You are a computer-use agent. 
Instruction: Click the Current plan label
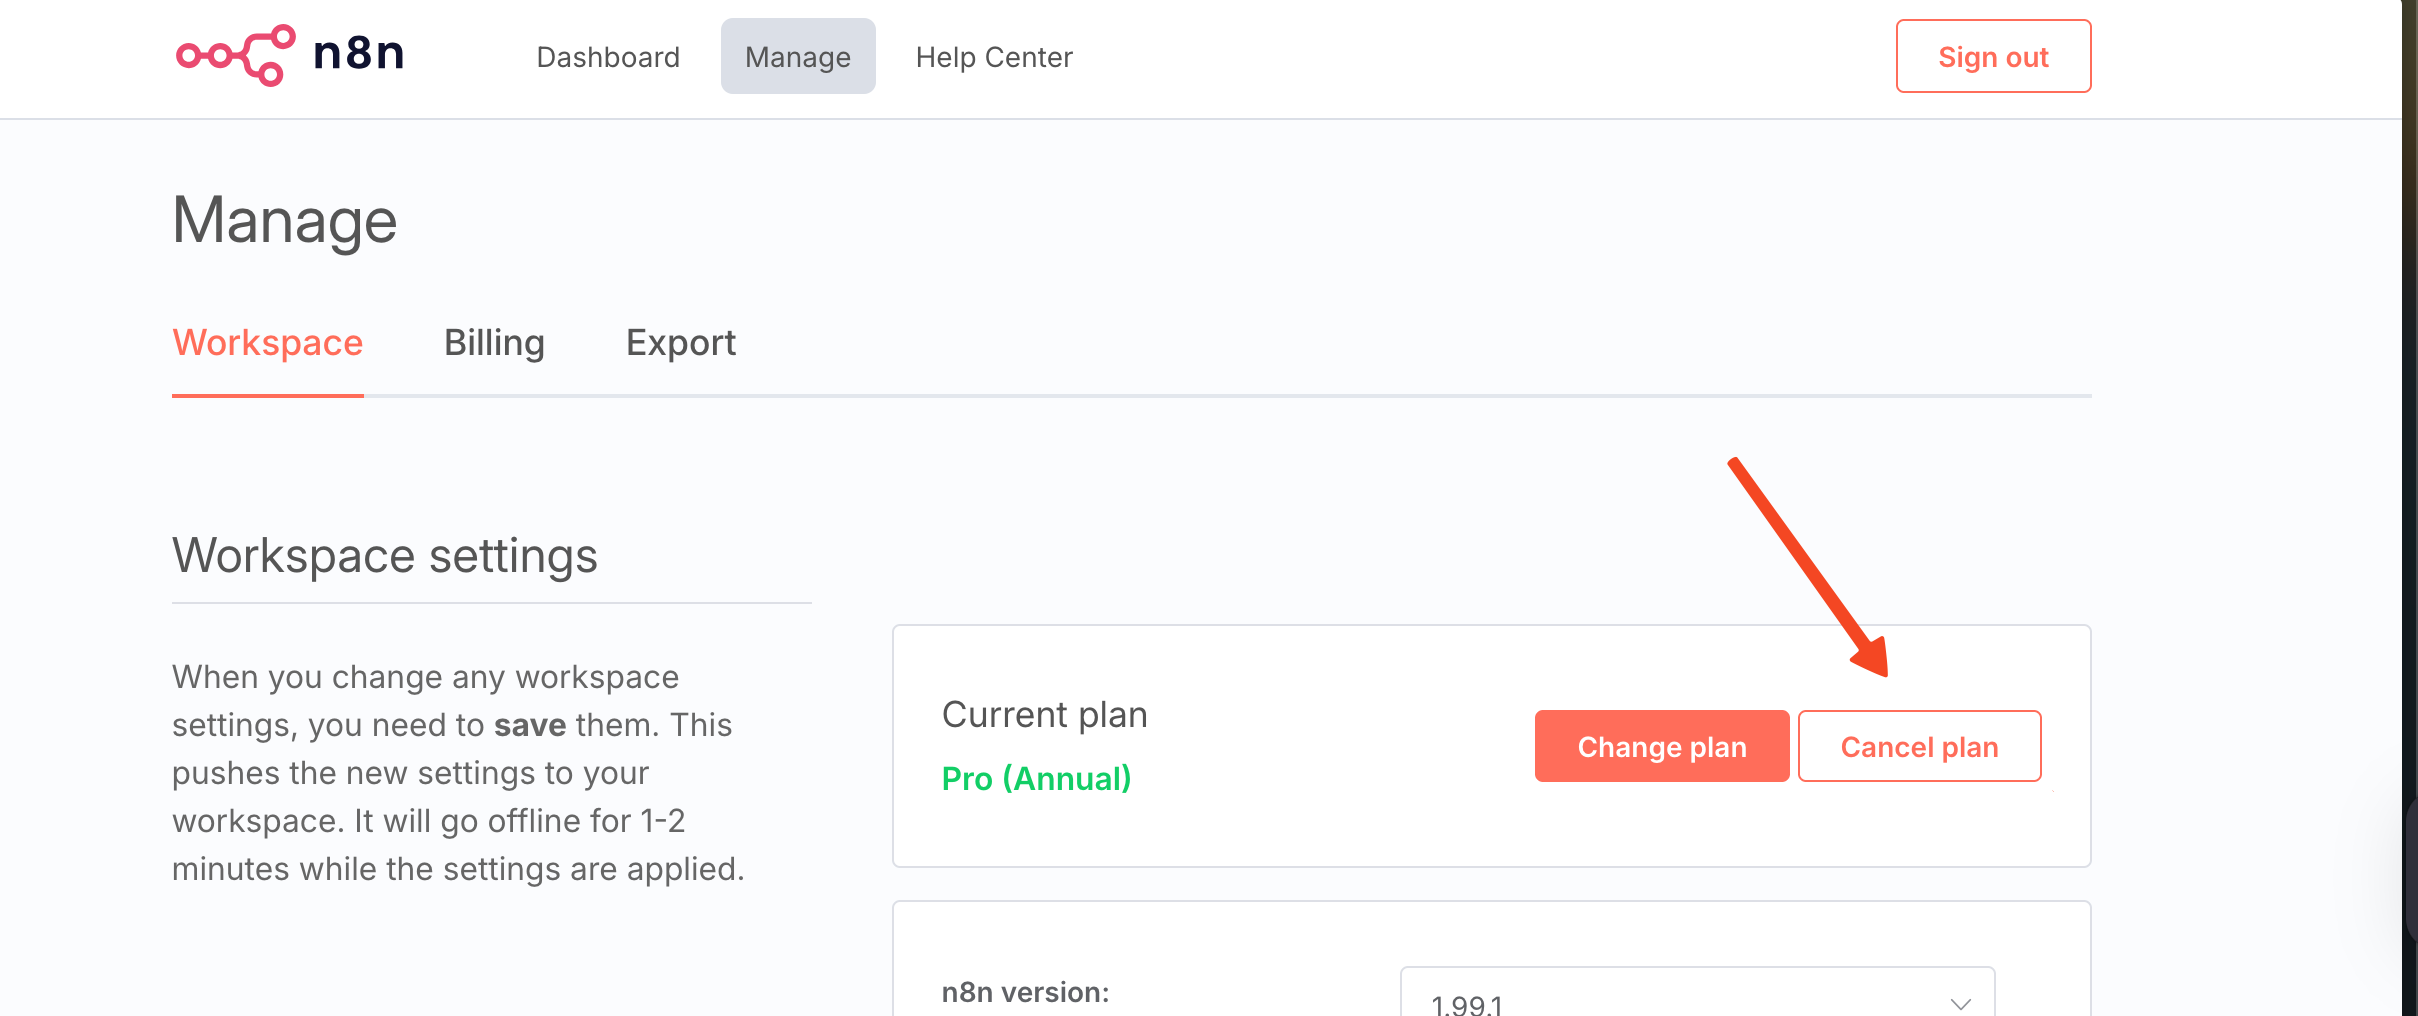pyautogui.click(x=1044, y=715)
